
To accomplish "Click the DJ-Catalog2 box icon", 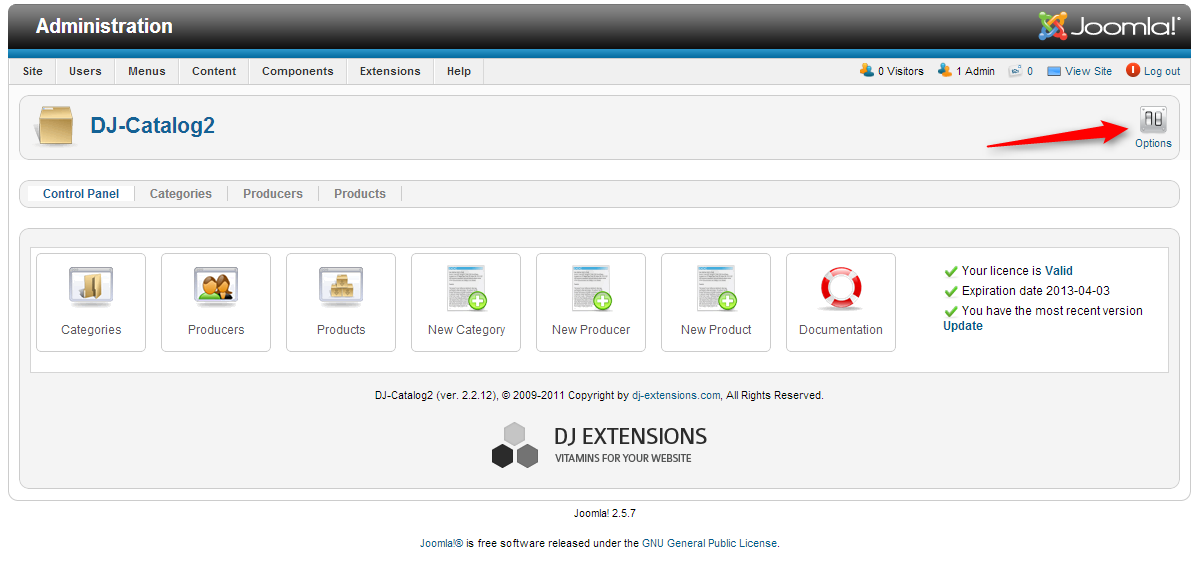I will point(54,125).
